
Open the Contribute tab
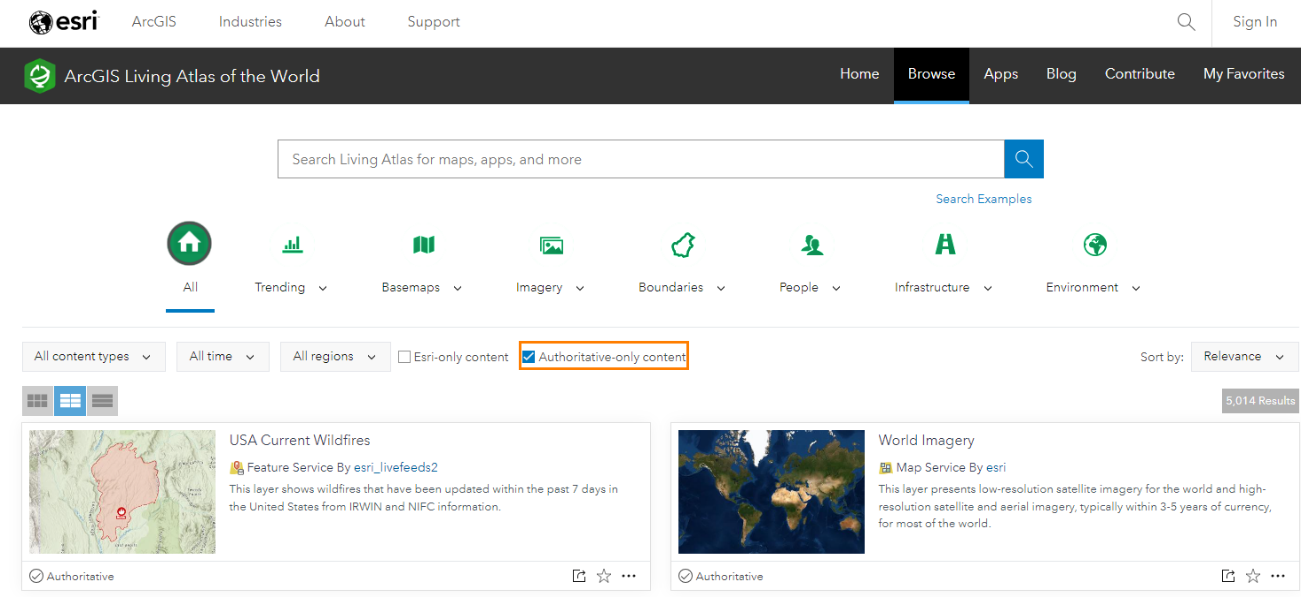tap(1140, 74)
